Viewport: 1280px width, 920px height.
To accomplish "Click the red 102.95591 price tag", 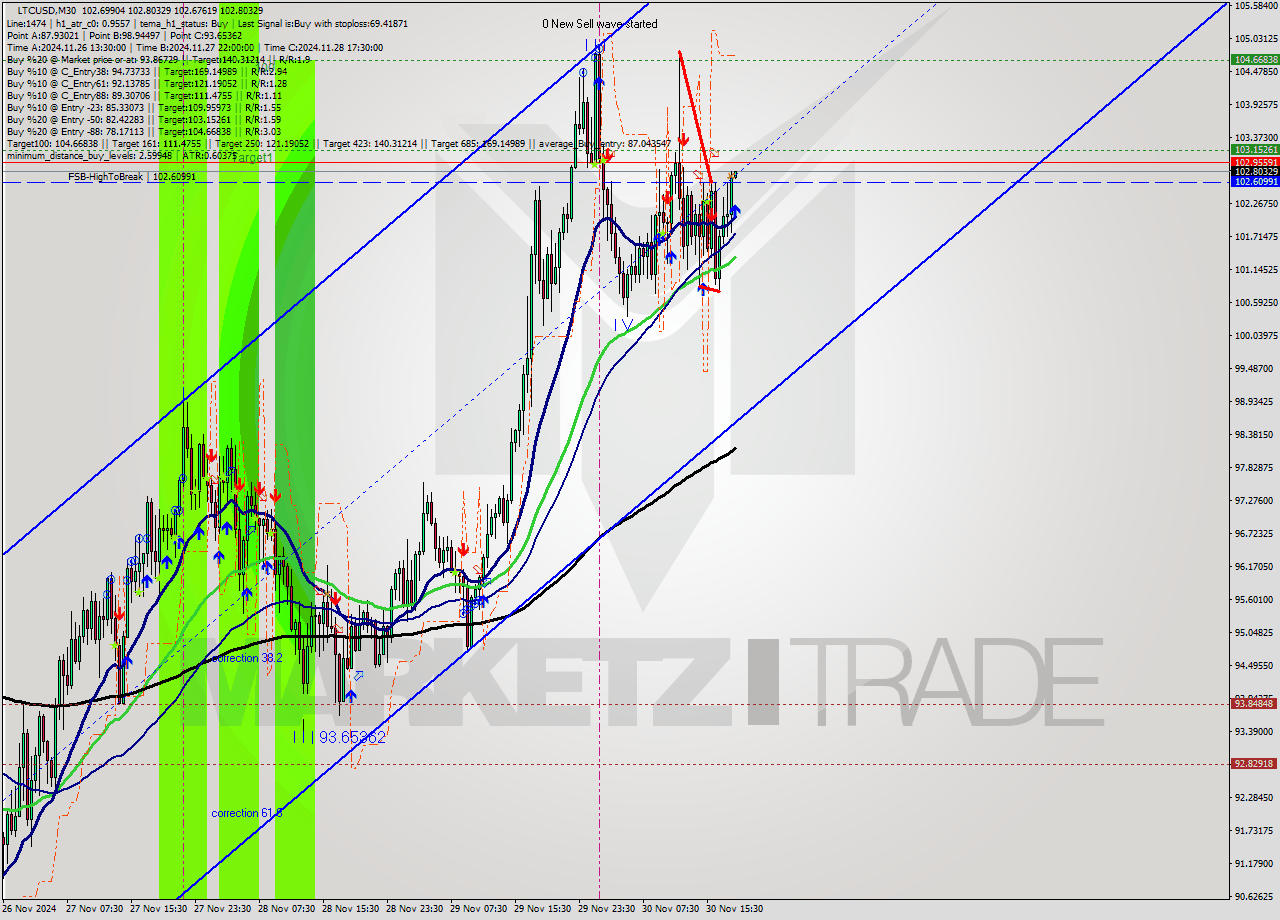I will pyautogui.click(x=1254, y=162).
